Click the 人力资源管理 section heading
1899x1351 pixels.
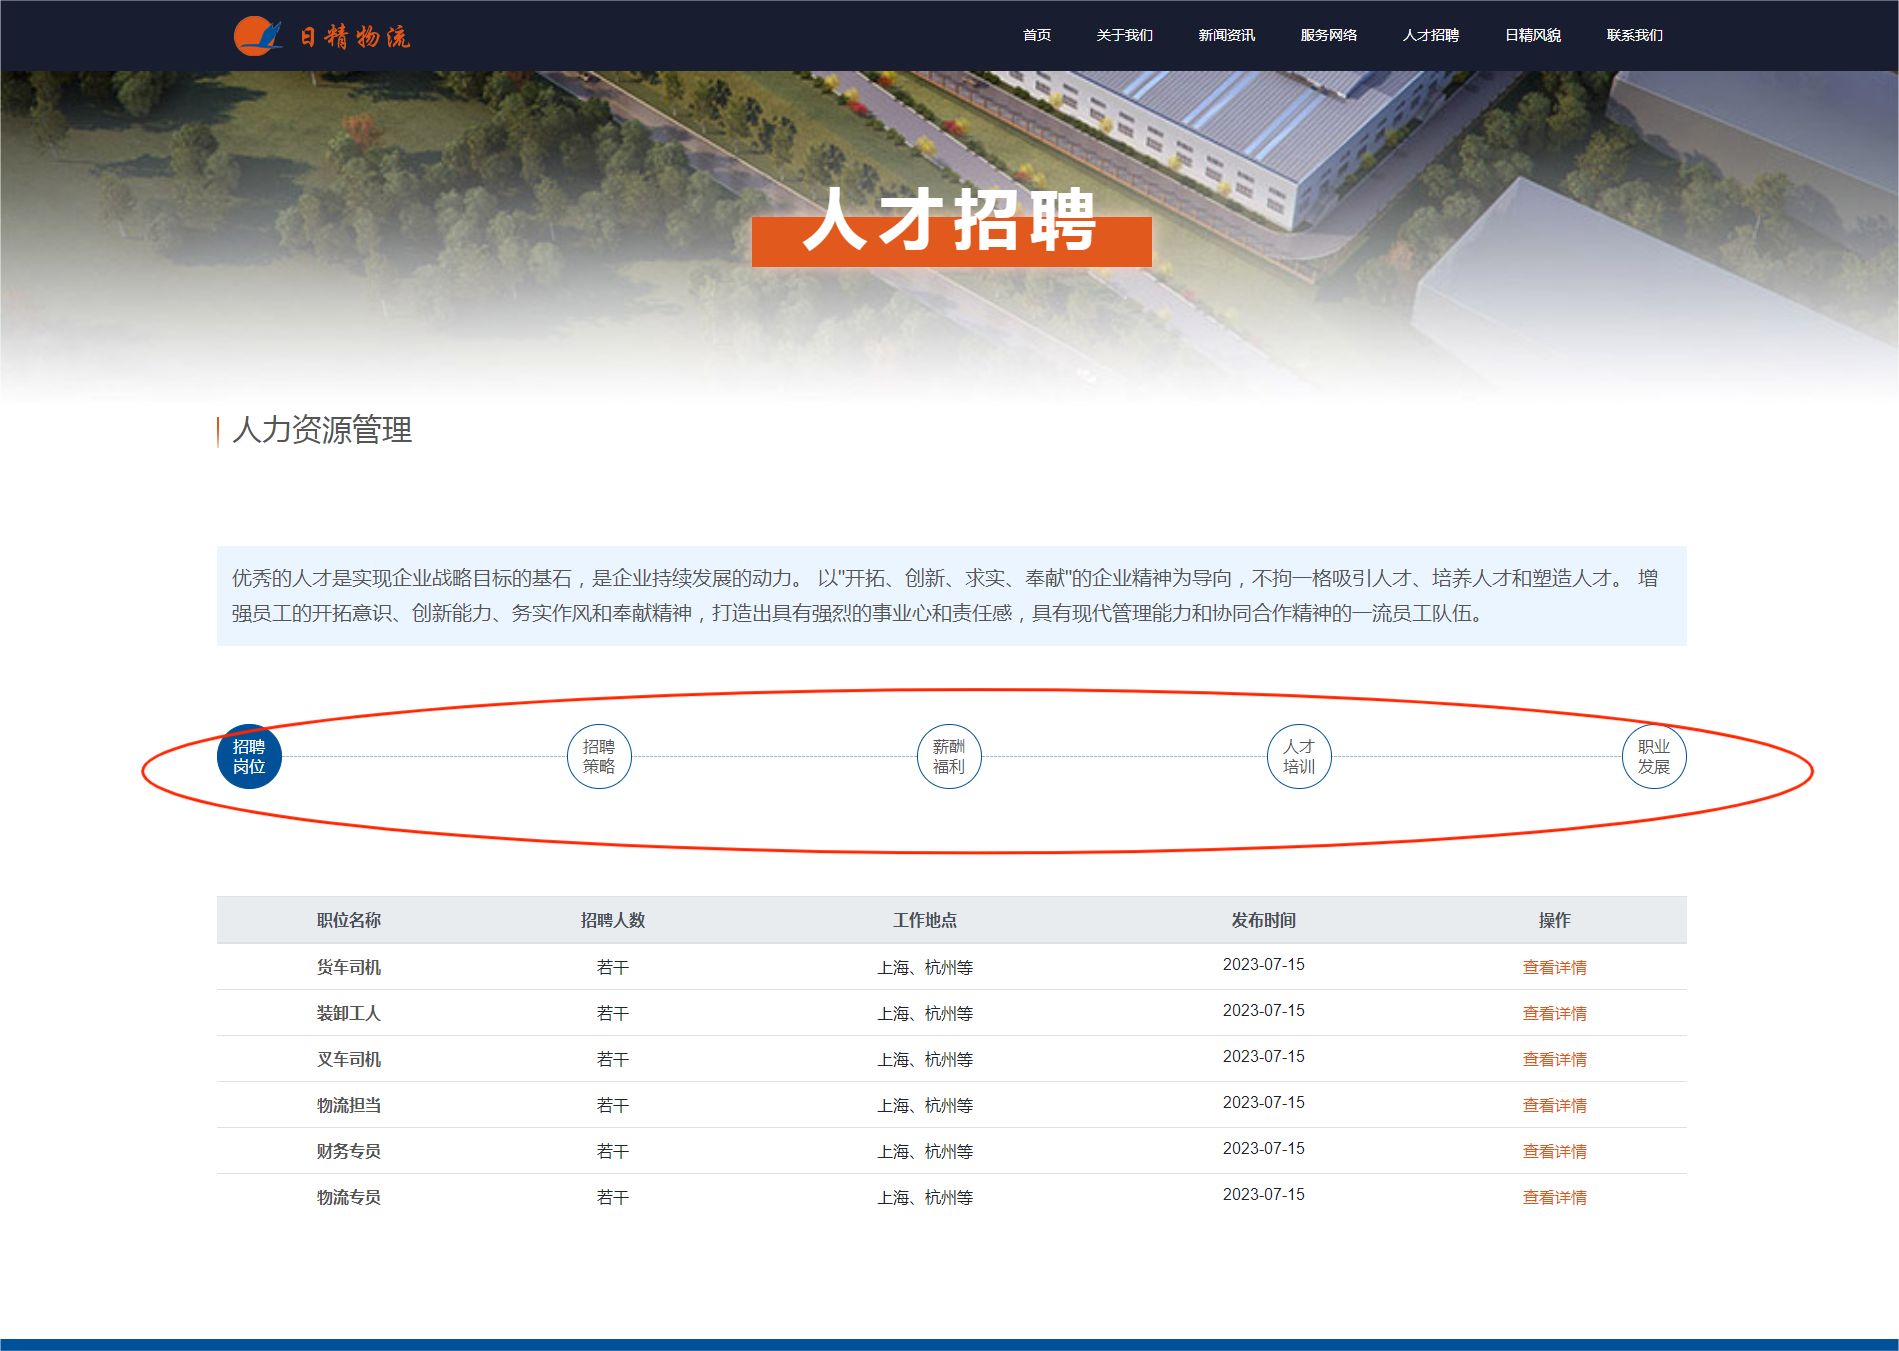(322, 430)
